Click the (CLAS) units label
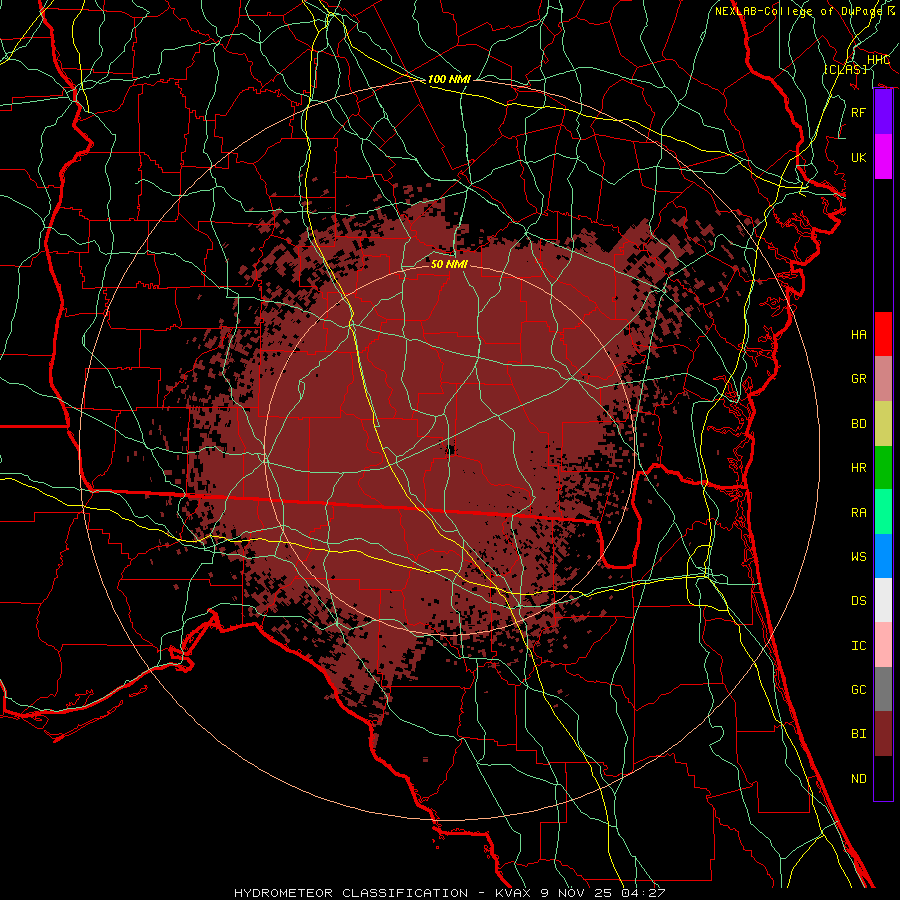The height and width of the screenshot is (900, 900). [x=845, y=69]
